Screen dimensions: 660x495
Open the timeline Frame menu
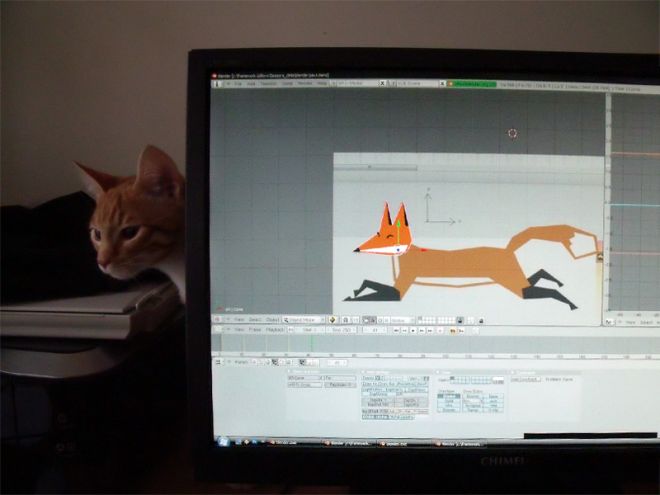255,330
